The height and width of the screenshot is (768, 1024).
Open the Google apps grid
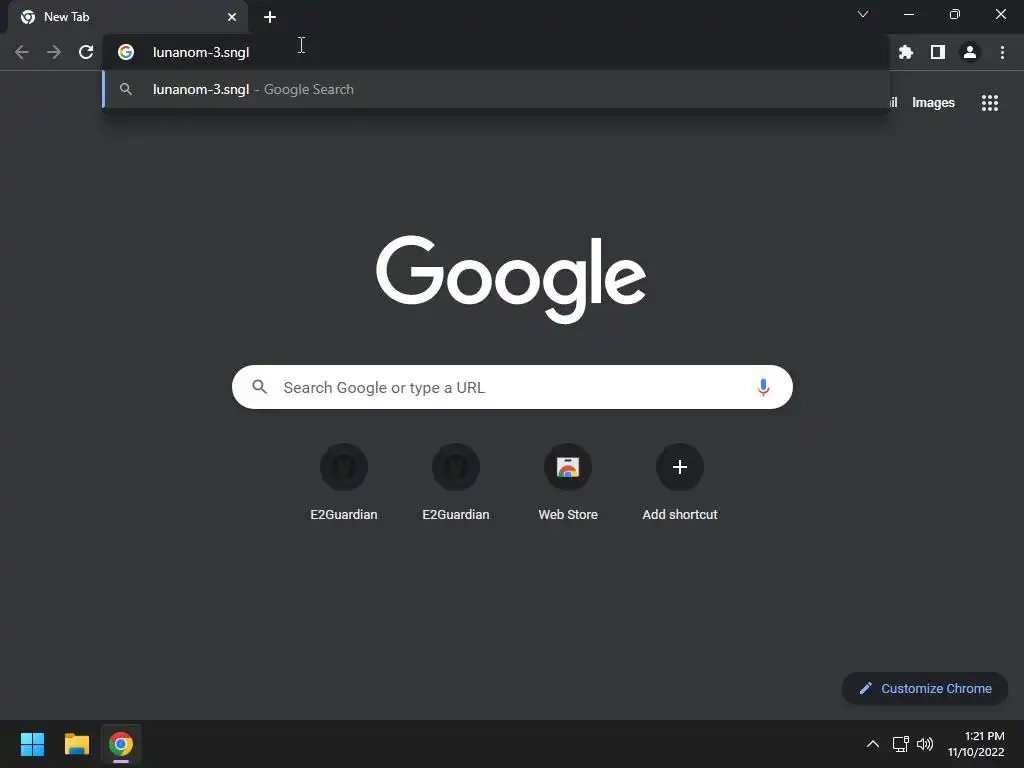click(990, 103)
